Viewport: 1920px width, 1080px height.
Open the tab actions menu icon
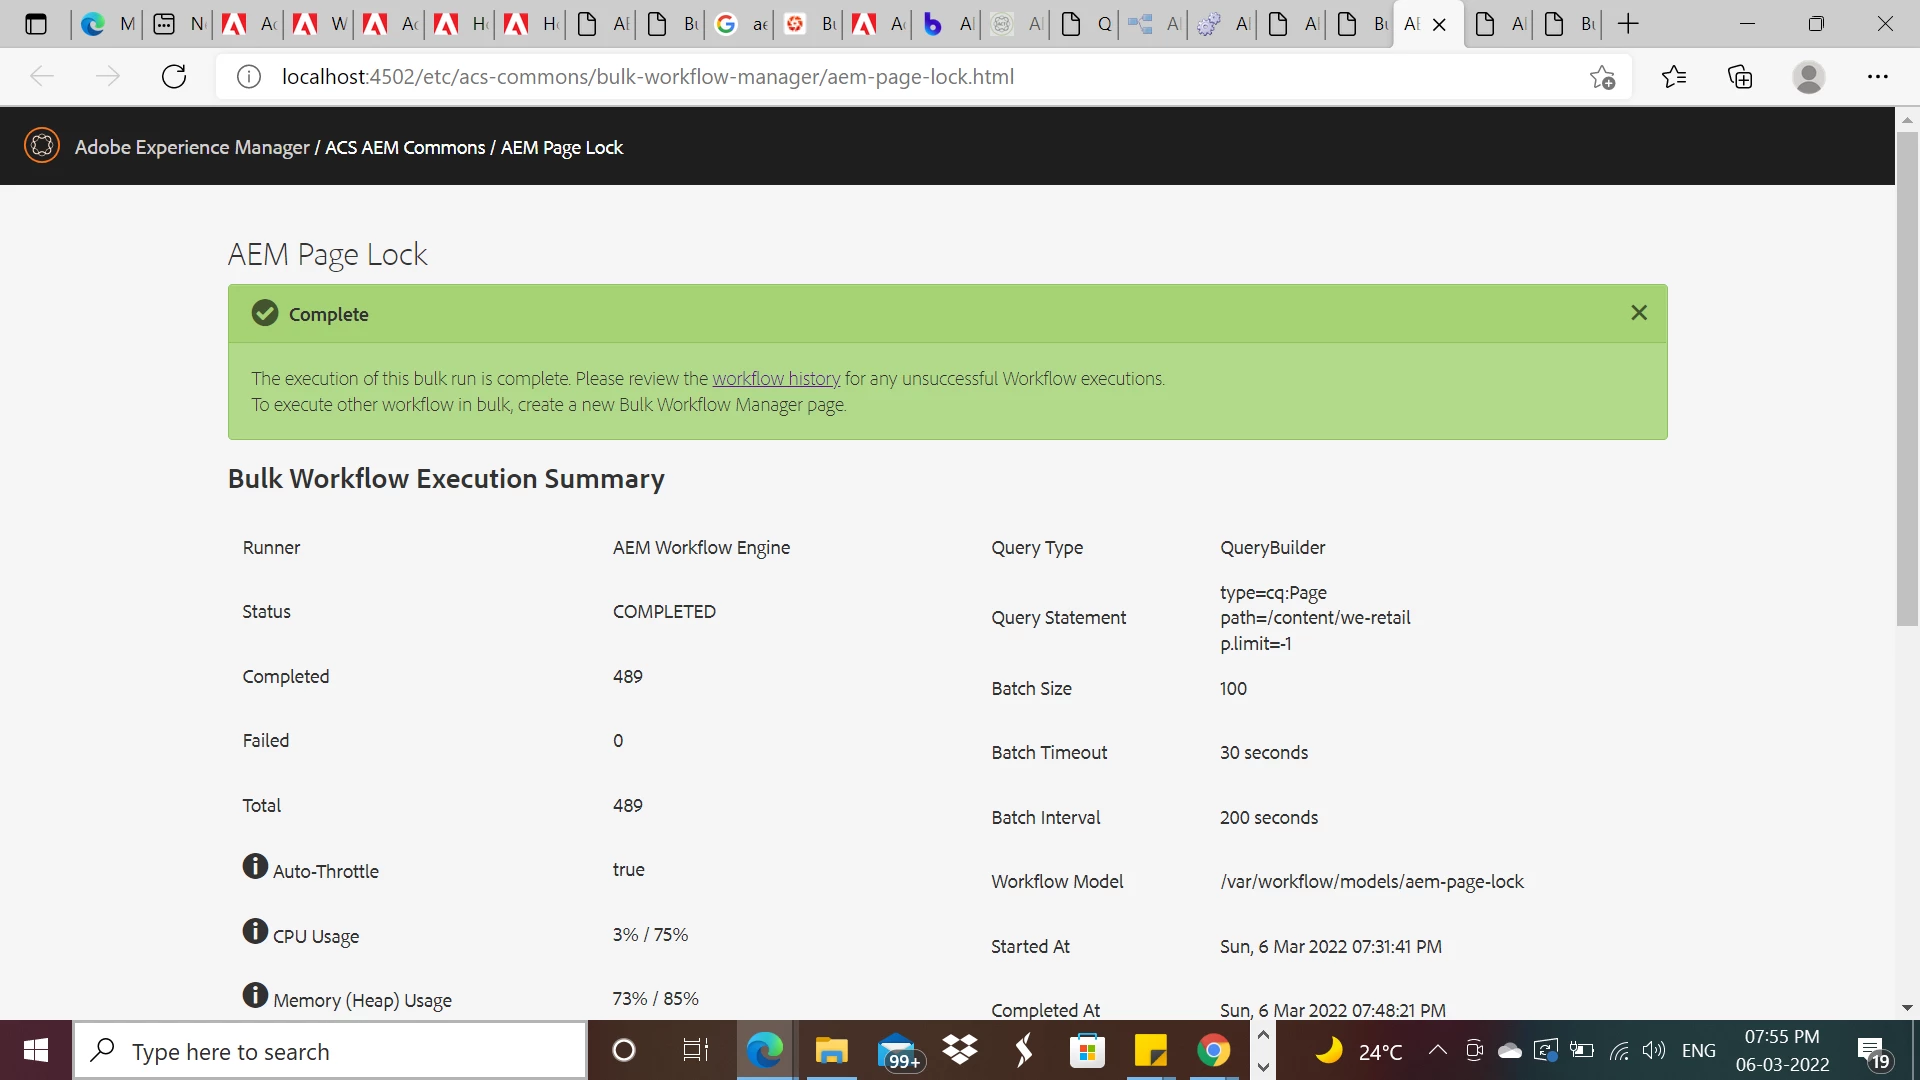click(x=36, y=24)
